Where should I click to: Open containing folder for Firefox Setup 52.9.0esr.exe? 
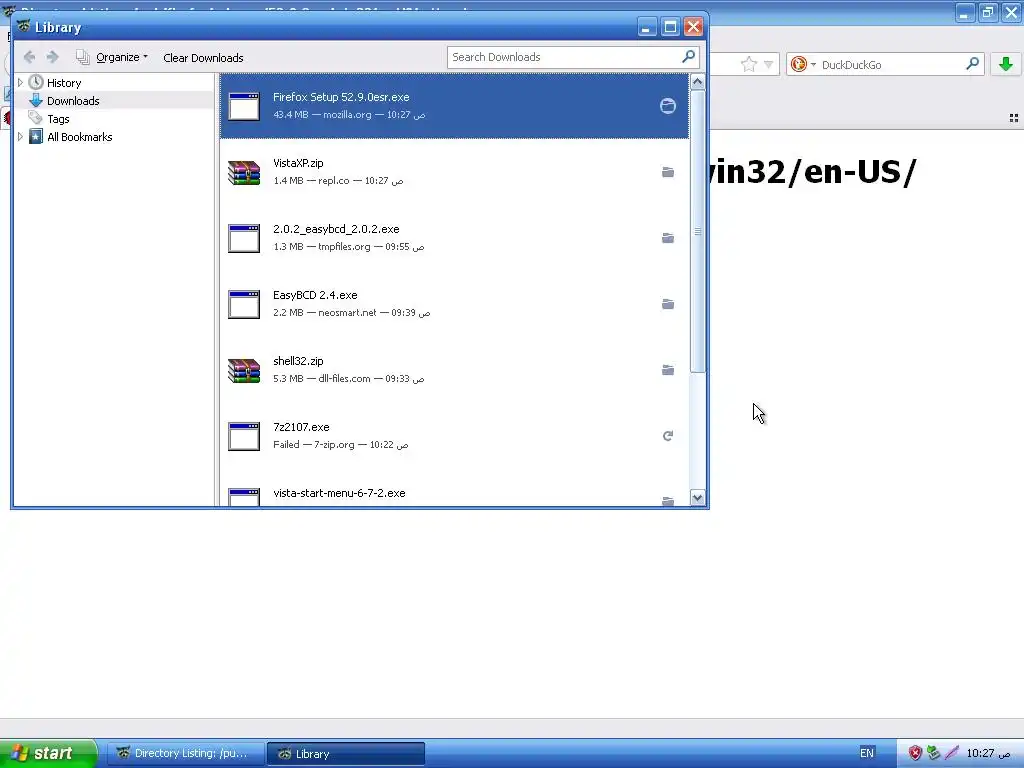[x=667, y=106]
